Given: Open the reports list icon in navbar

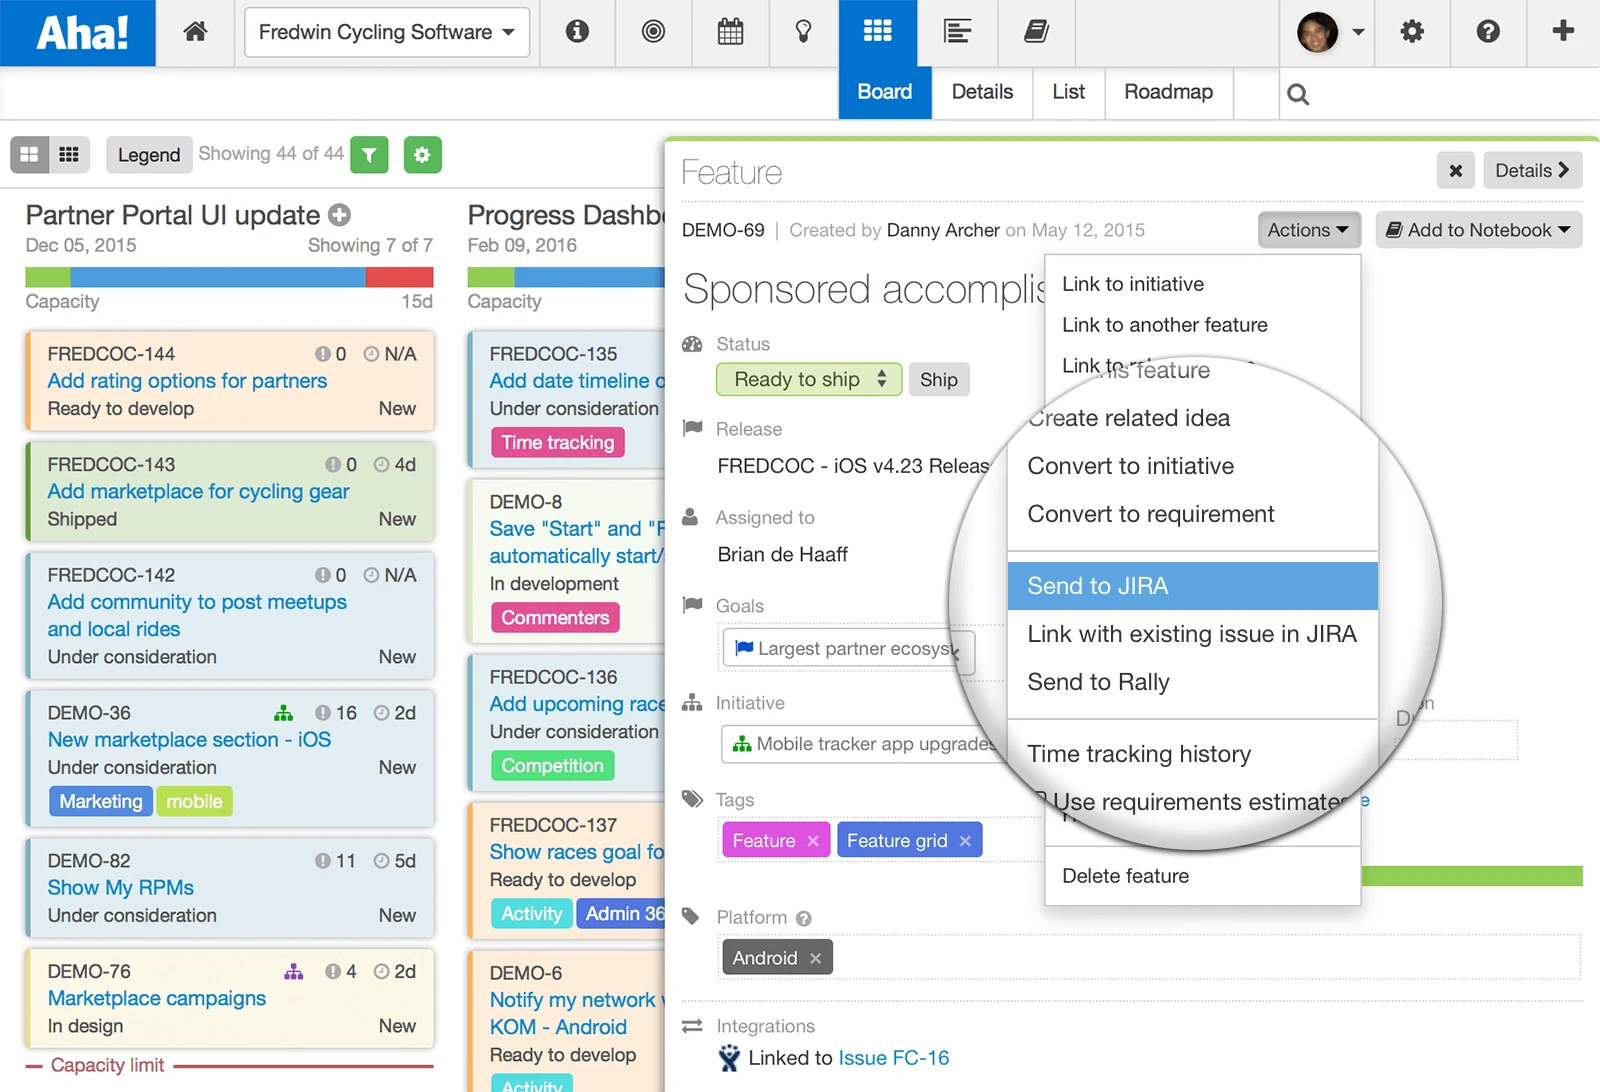Looking at the screenshot, I should pos(958,32).
